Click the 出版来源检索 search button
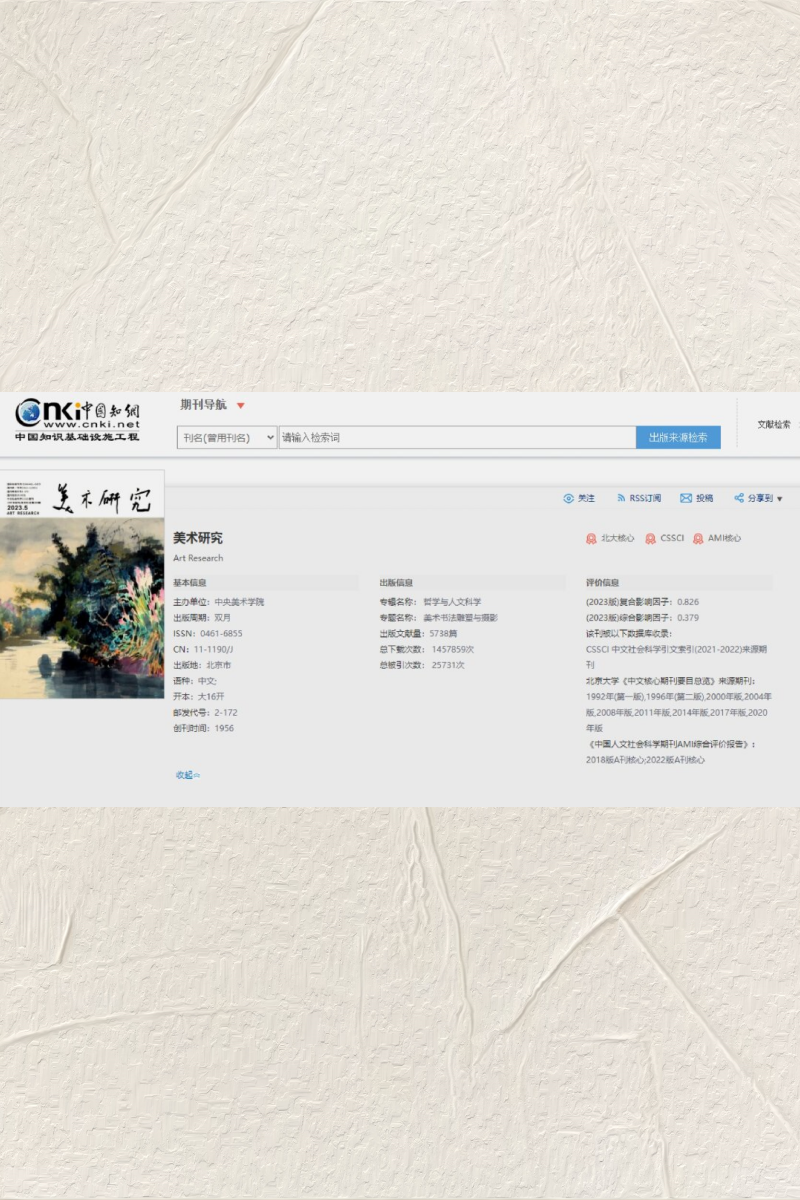 pos(678,438)
